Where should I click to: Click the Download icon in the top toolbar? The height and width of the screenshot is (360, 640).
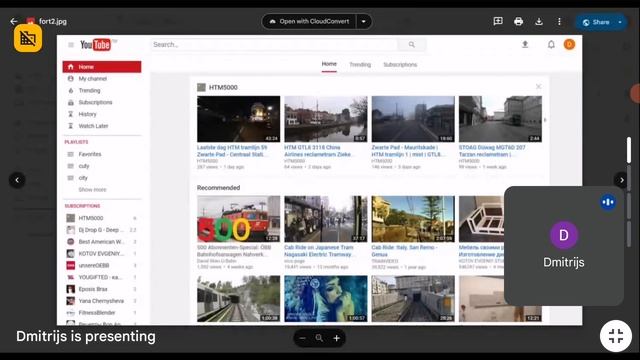[539, 21]
